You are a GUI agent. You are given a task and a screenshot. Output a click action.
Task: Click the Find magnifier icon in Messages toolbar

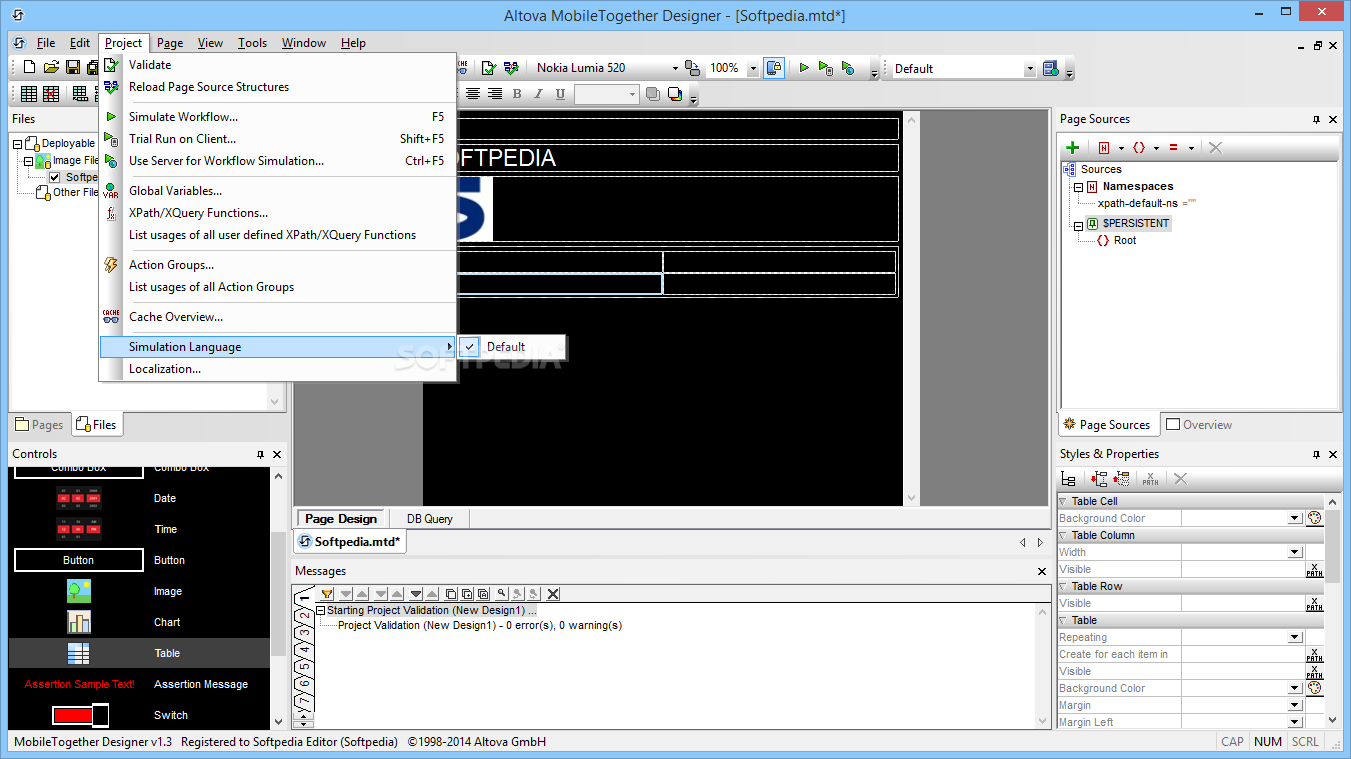click(x=502, y=594)
